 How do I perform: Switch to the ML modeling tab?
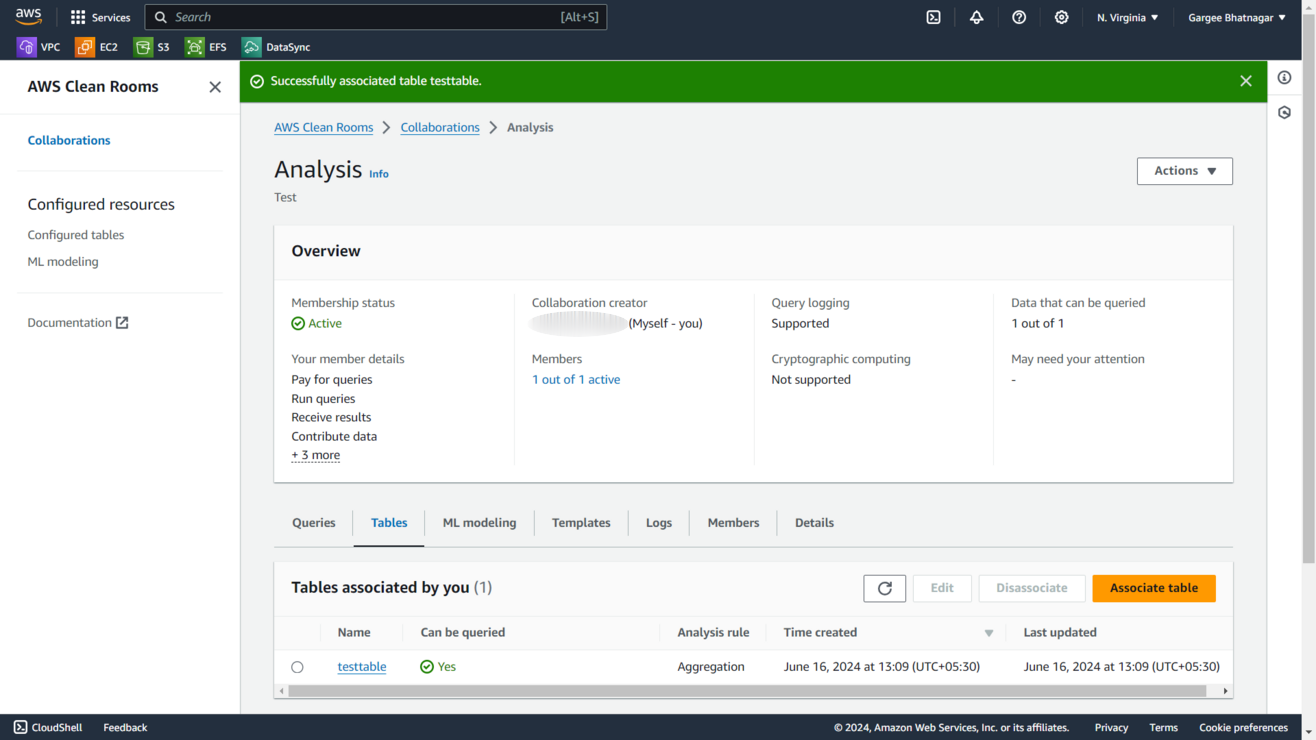480,523
